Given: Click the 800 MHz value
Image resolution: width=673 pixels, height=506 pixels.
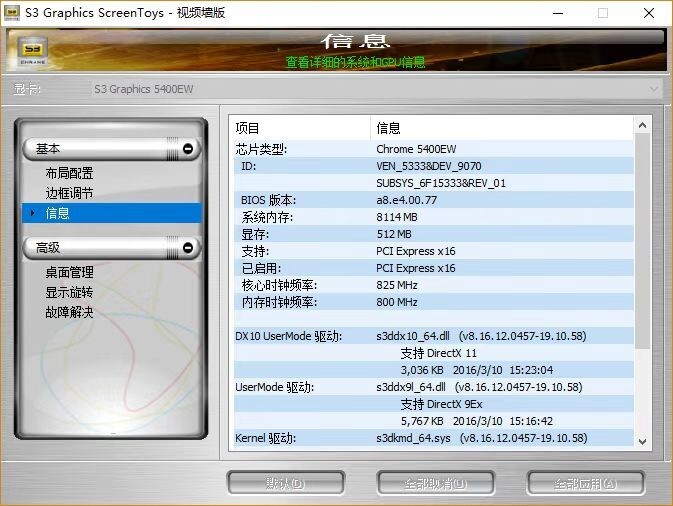Looking at the screenshot, I should 397,302.
